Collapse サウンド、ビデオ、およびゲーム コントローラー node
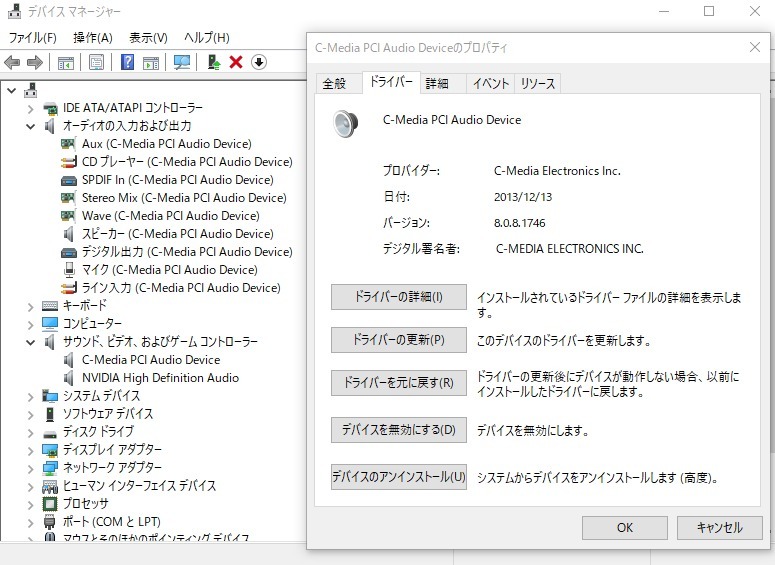Screen dimensions: 775x565 [31, 342]
